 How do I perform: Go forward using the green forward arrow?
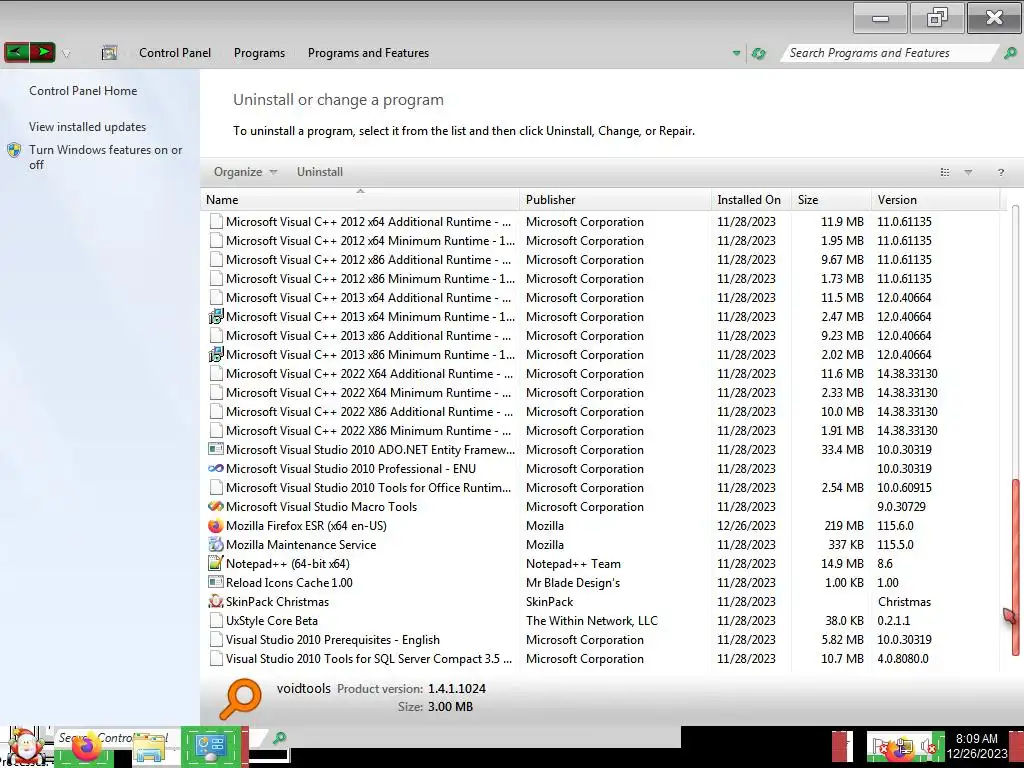(x=42, y=52)
